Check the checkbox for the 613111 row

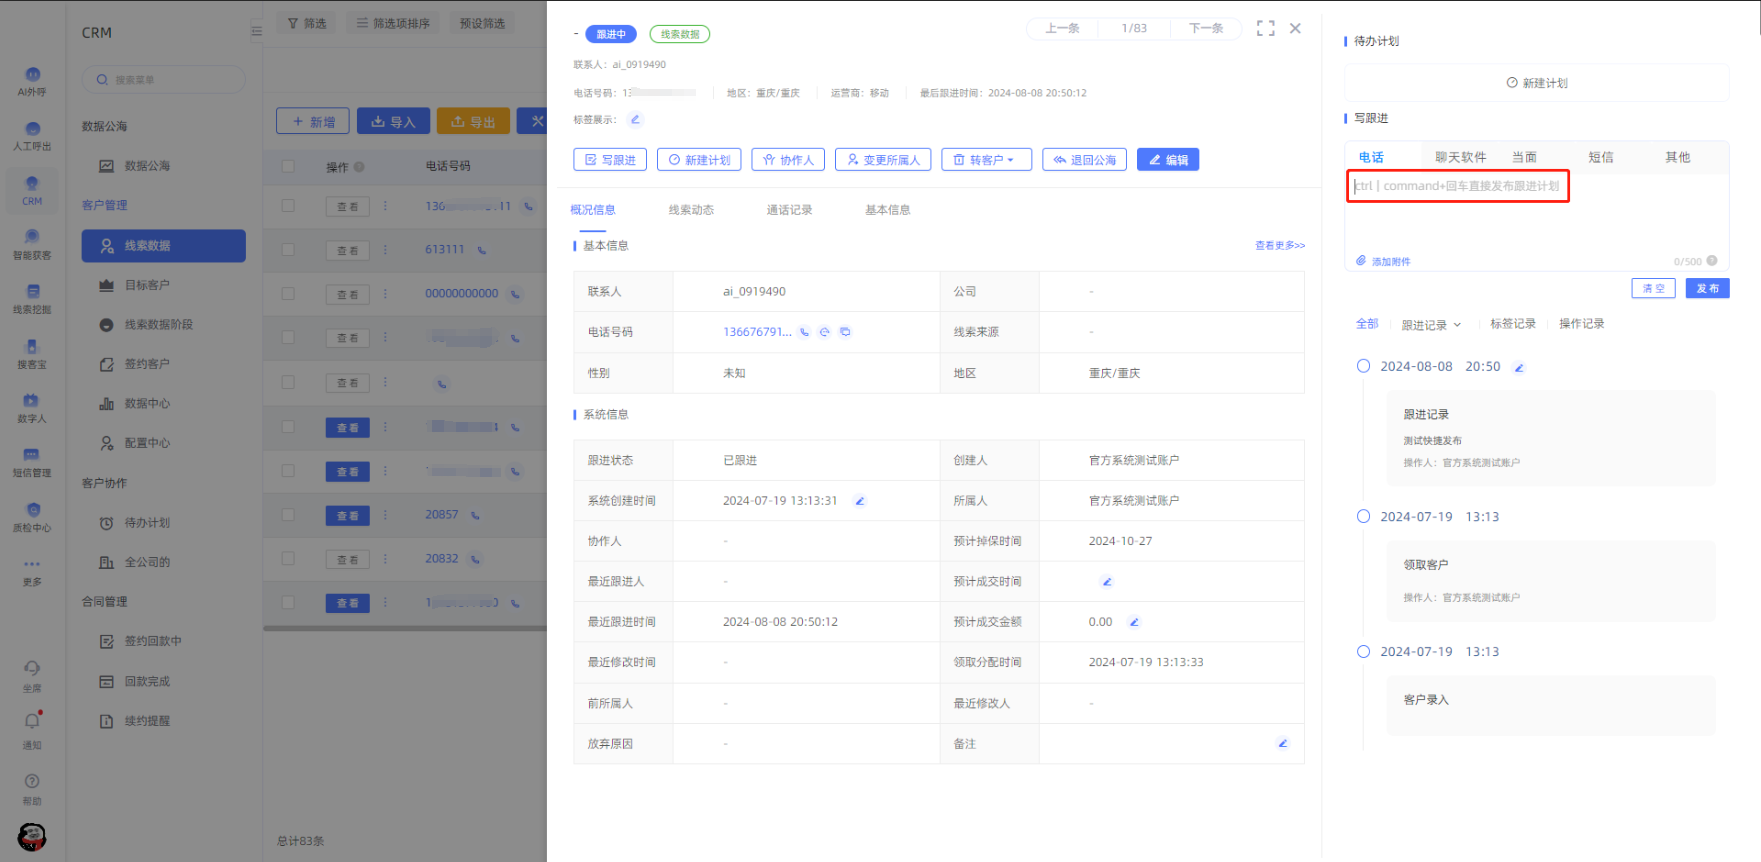[x=288, y=249]
